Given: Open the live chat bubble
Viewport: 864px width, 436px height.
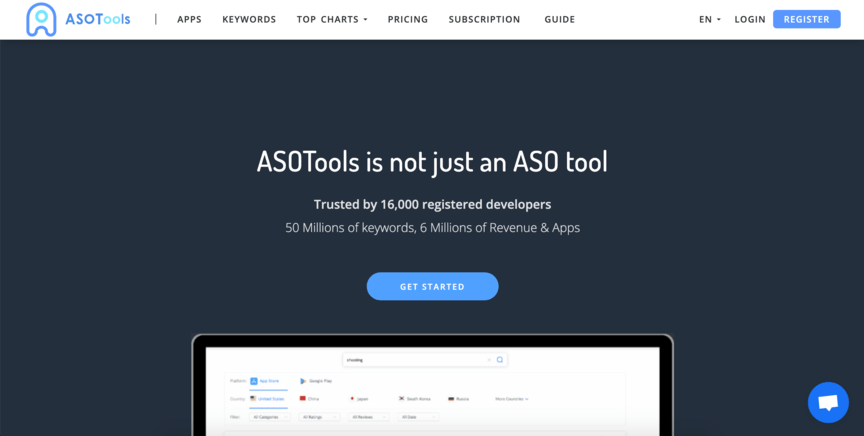Looking at the screenshot, I should pyautogui.click(x=828, y=402).
